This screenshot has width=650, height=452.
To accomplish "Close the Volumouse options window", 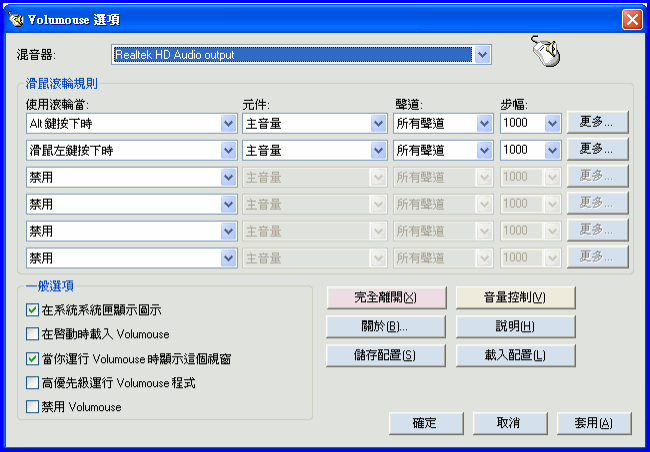I will pyautogui.click(x=631, y=19).
